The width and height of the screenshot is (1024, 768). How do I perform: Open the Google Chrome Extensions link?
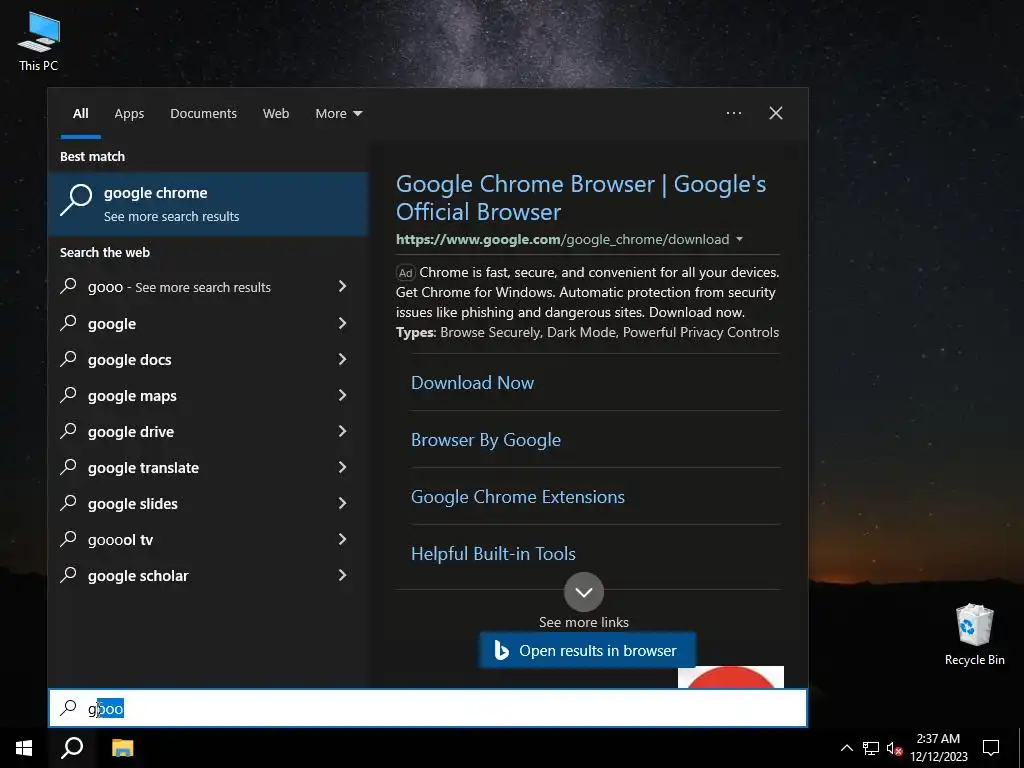518,497
